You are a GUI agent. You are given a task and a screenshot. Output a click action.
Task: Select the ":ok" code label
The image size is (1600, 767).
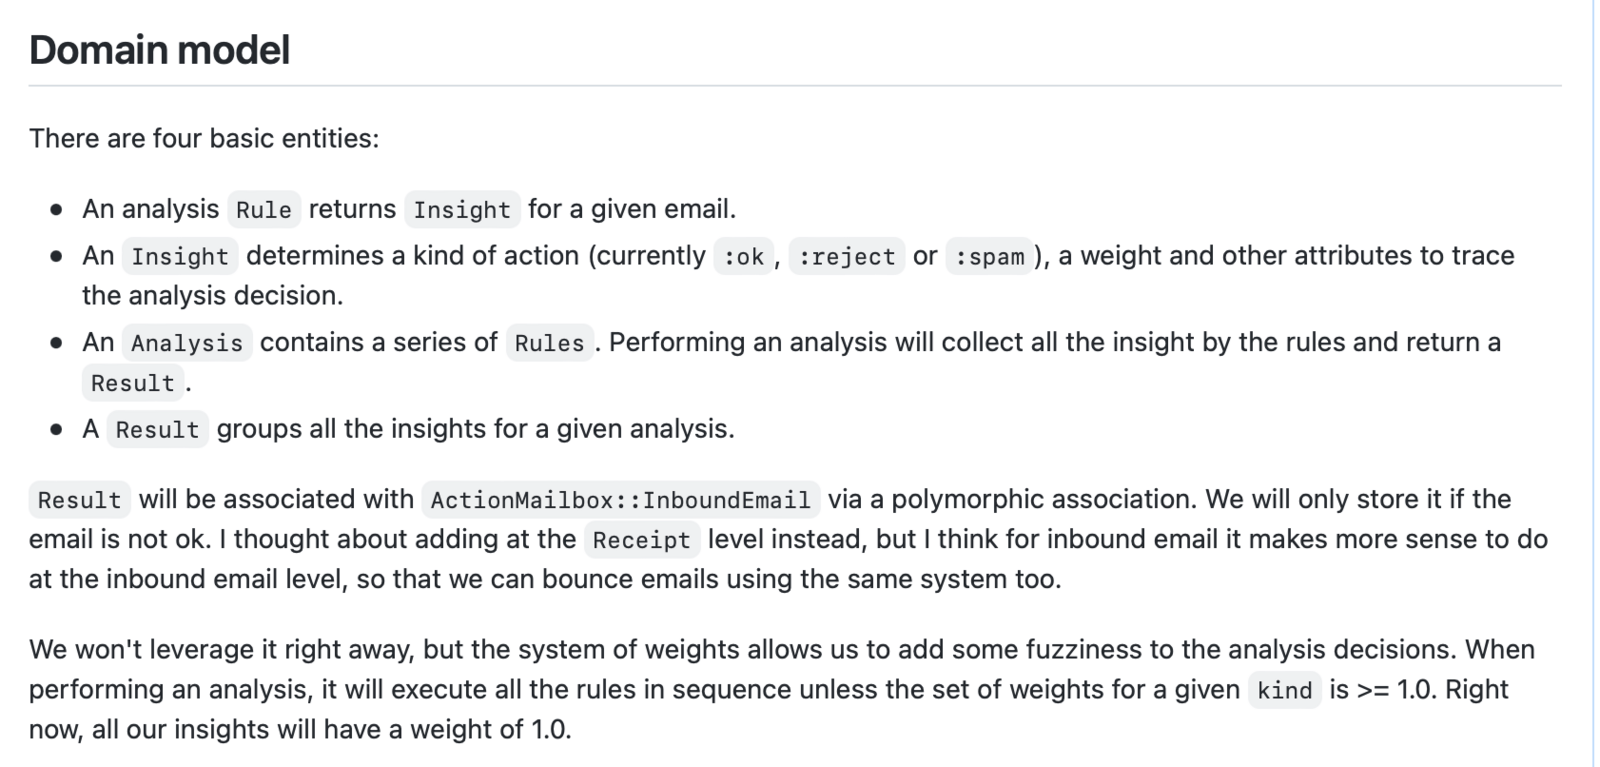tap(743, 257)
